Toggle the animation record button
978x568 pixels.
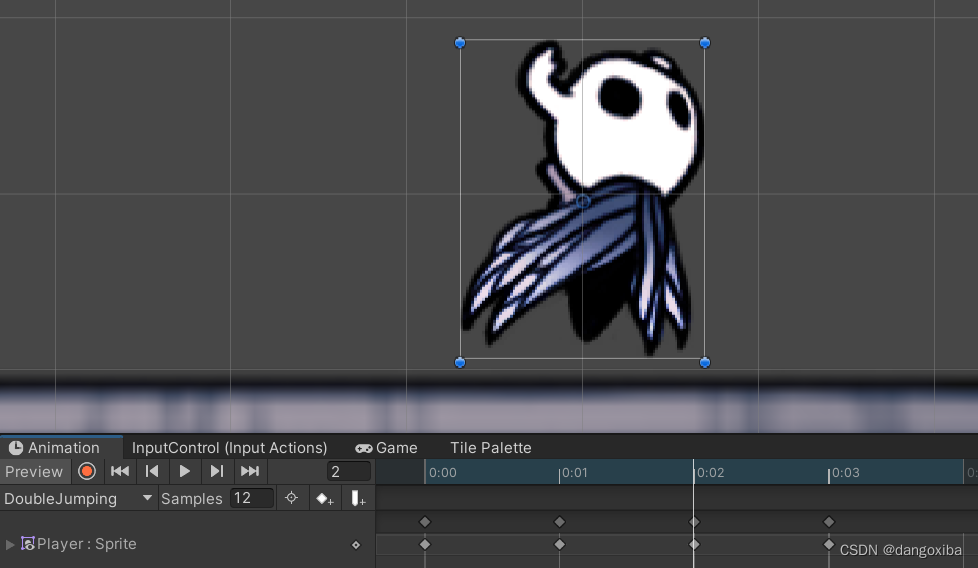click(x=87, y=471)
